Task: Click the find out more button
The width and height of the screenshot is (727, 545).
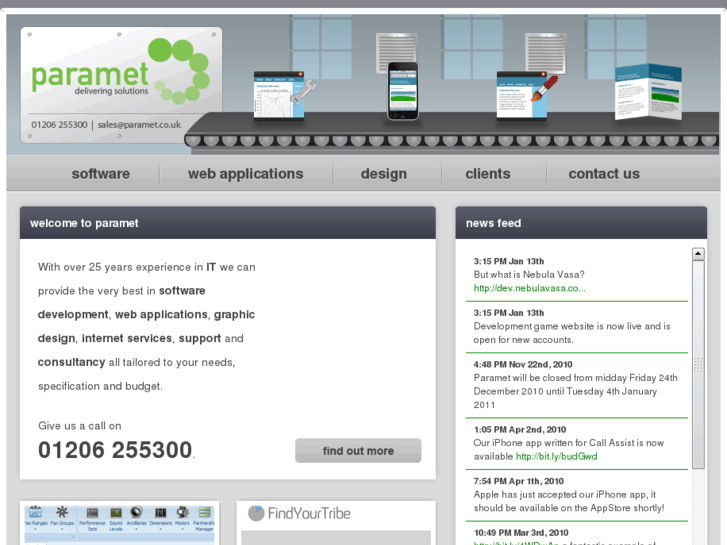Action: (358, 450)
